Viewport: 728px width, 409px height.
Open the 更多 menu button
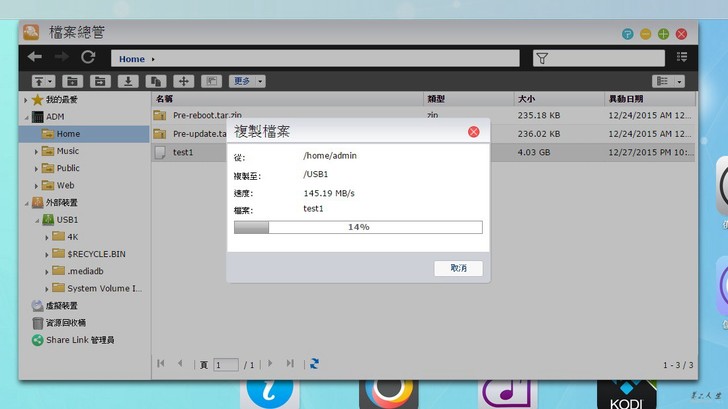[247, 81]
